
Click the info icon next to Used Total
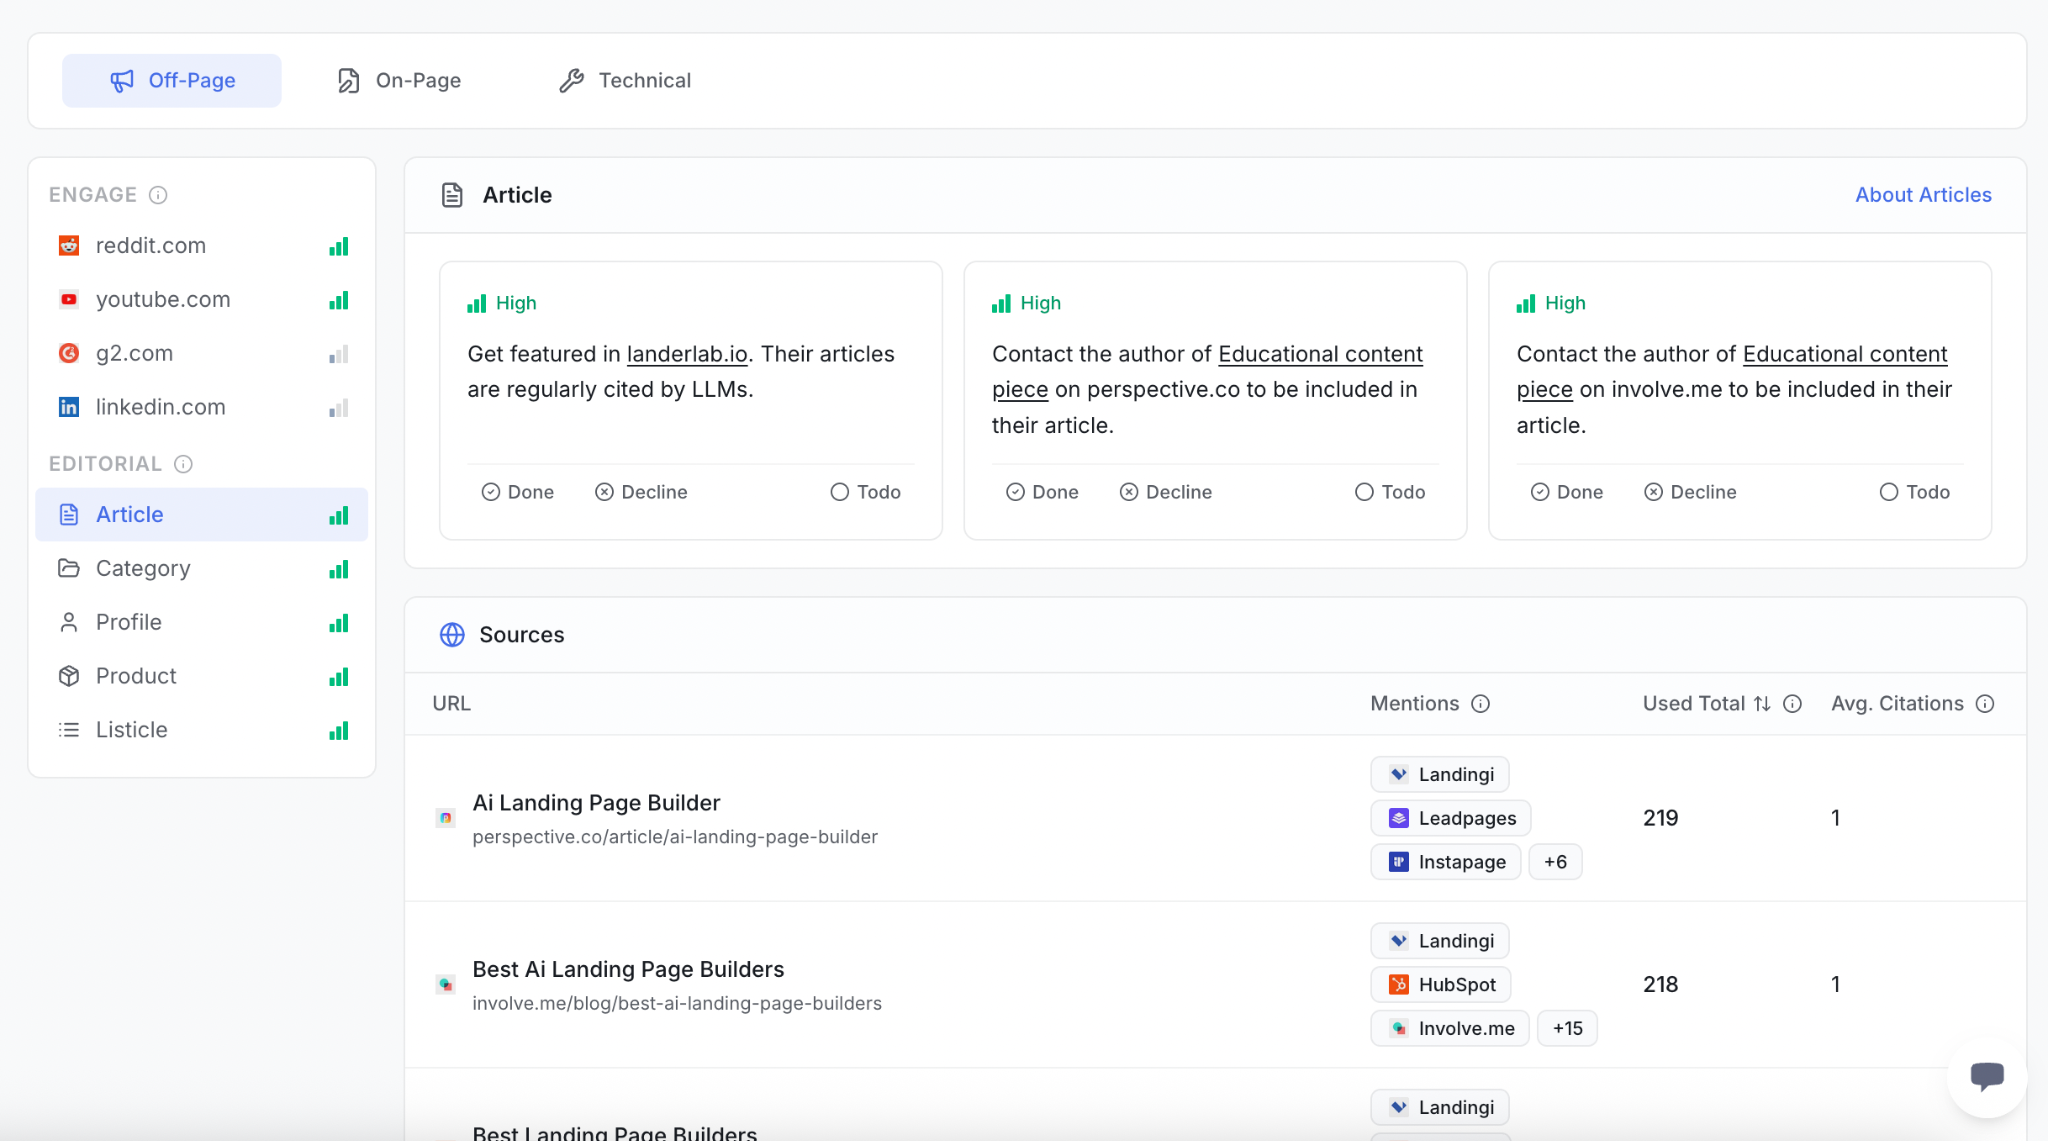coord(1793,704)
